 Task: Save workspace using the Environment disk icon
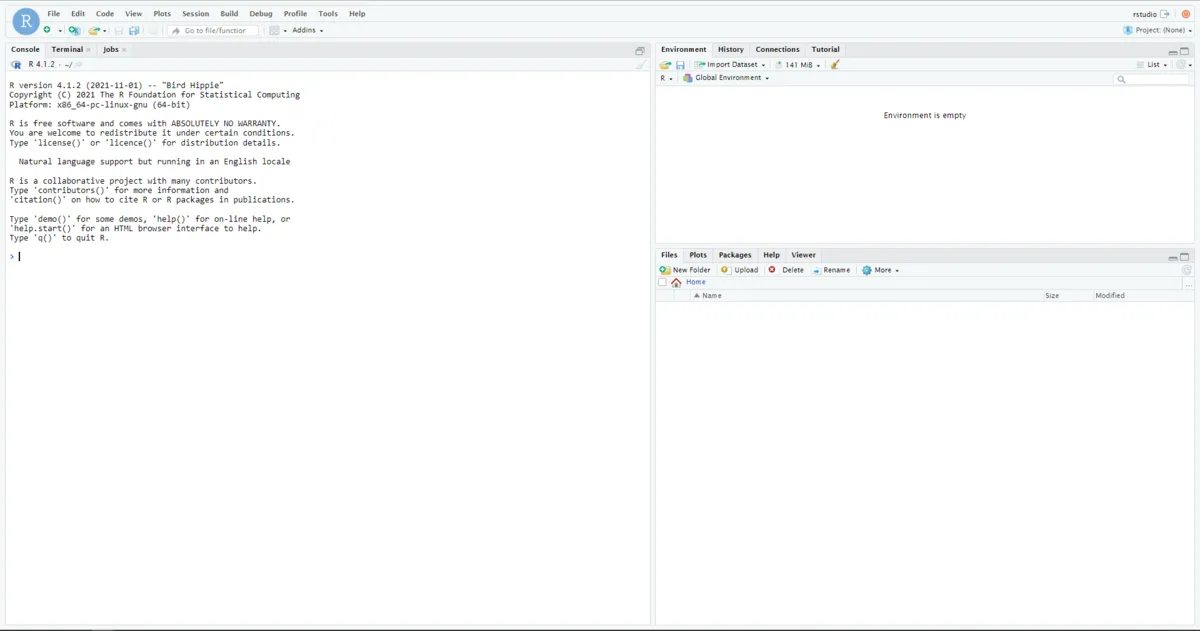pyautogui.click(x=680, y=65)
